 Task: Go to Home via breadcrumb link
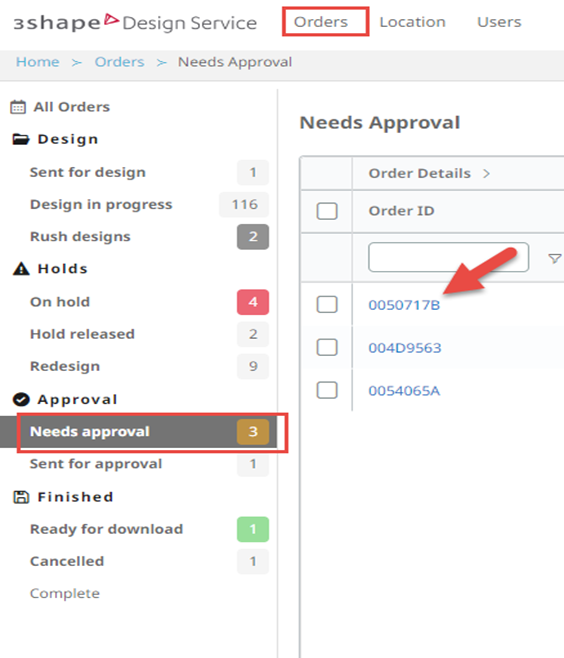pyautogui.click(x=38, y=62)
